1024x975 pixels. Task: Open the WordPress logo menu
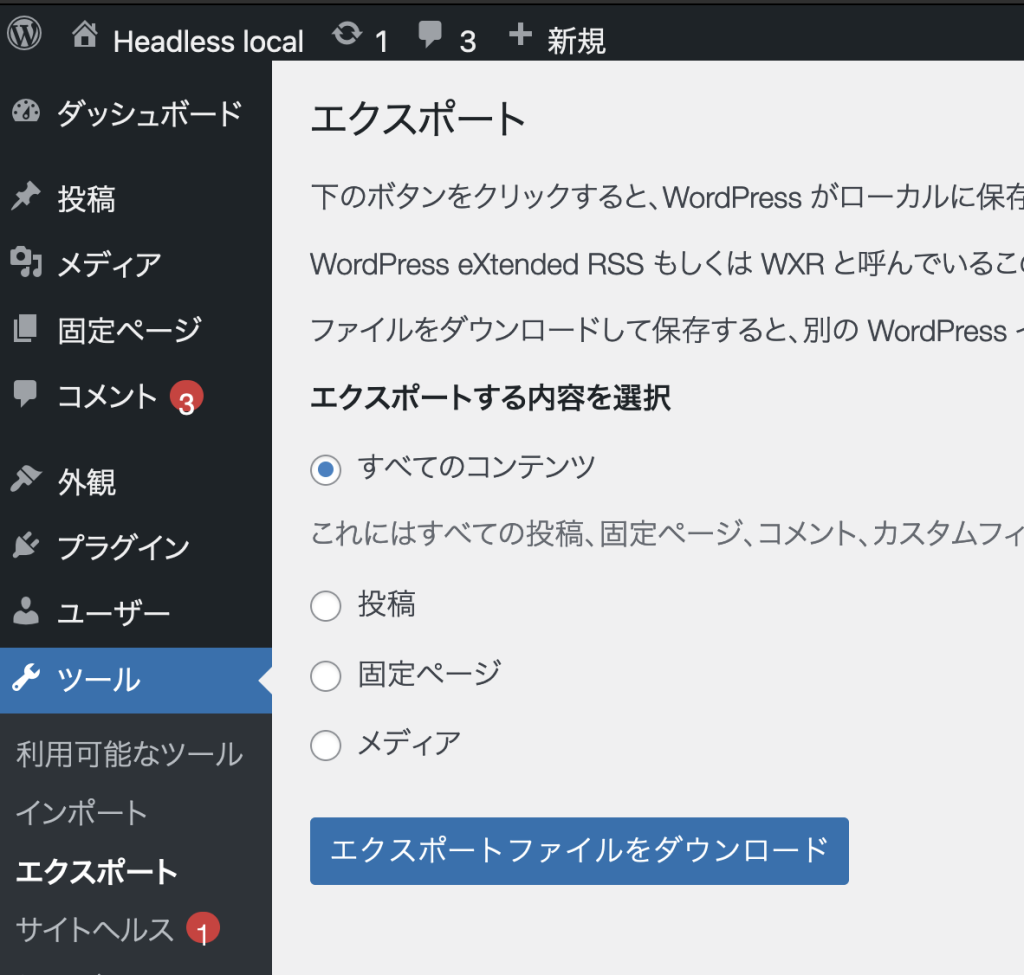pyautogui.click(x=24, y=34)
